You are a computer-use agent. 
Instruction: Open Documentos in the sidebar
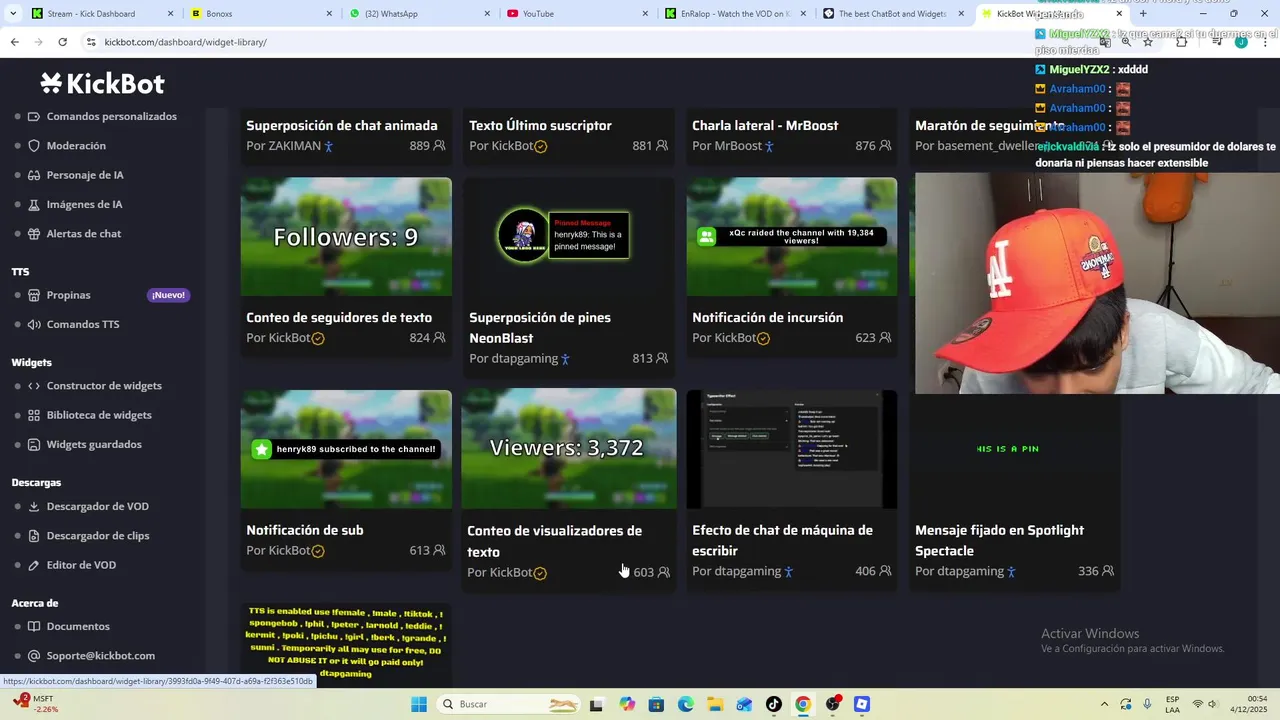pyautogui.click(x=78, y=626)
